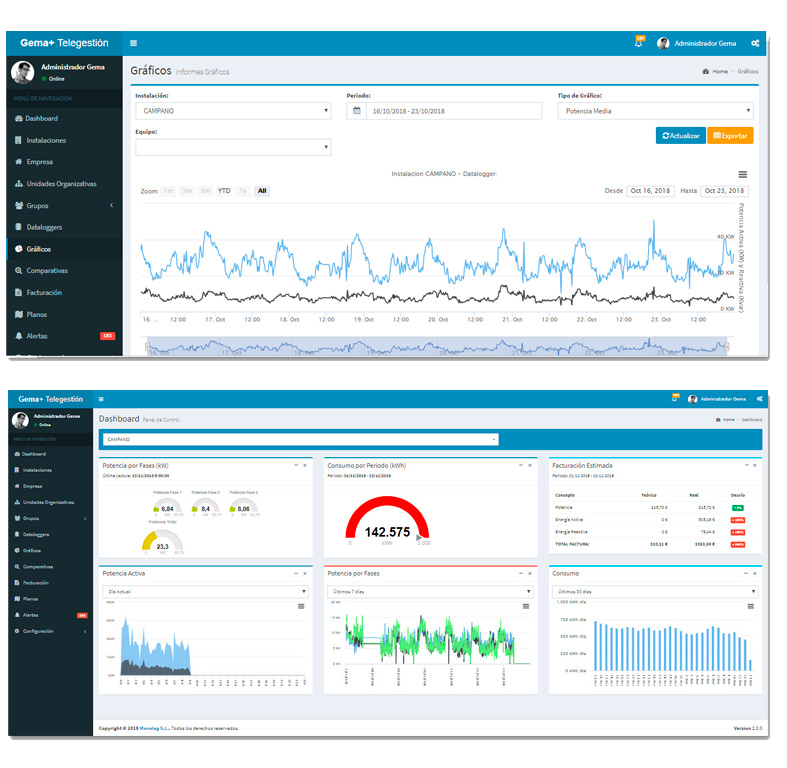Open the chart menu icon above the Gráficos chart
The height and width of the screenshot is (768, 787).
point(742,175)
